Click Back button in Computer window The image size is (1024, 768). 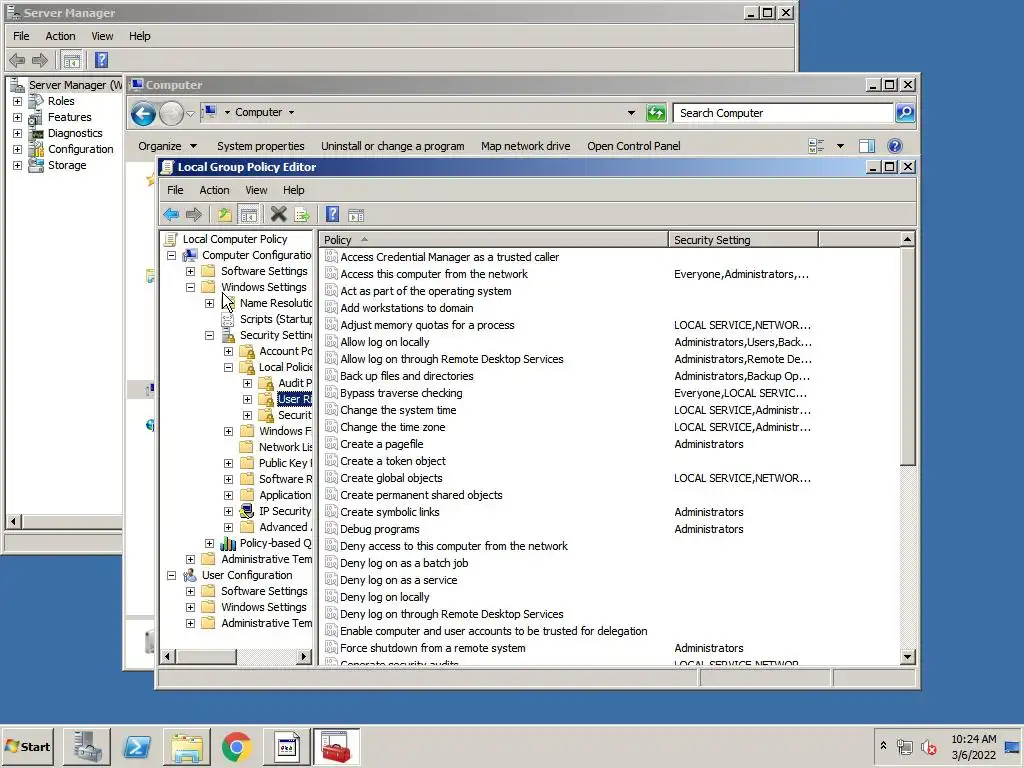pos(143,114)
